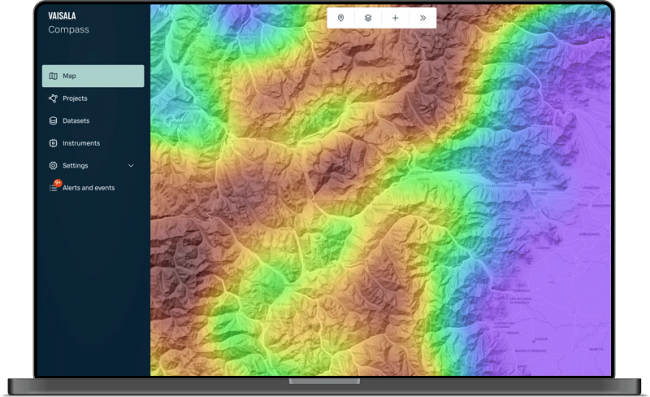The height and width of the screenshot is (397, 650).
Task: Click the Vaisala logo
Action: pos(62,16)
